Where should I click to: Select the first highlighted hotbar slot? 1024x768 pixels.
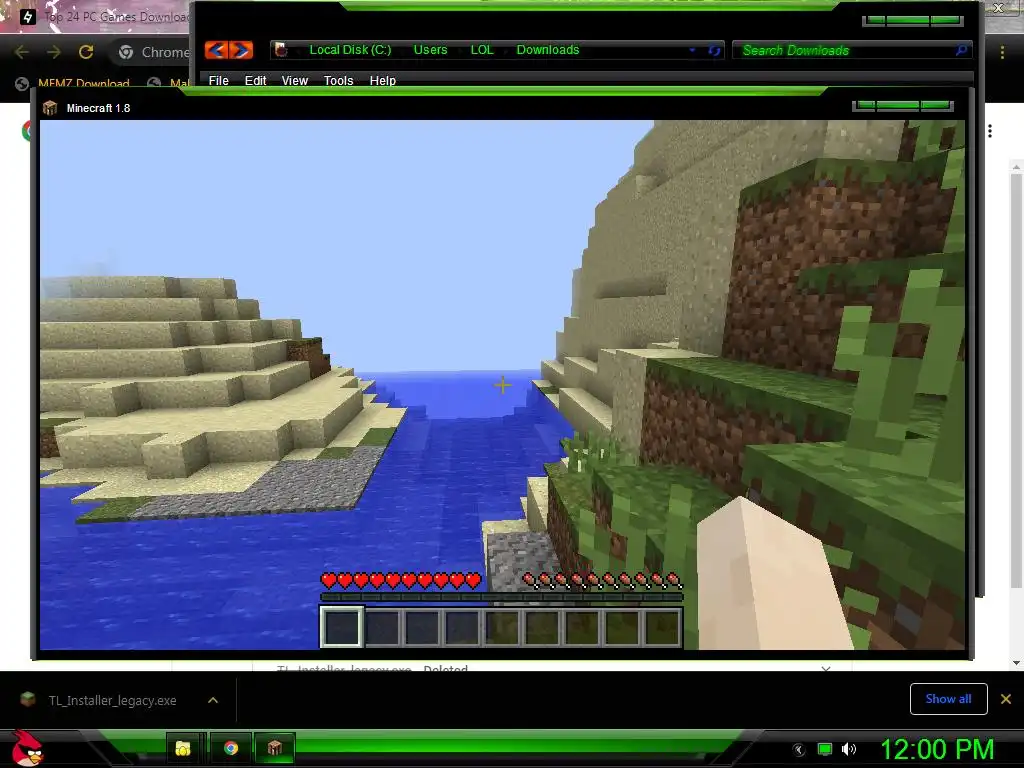click(x=342, y=627)
